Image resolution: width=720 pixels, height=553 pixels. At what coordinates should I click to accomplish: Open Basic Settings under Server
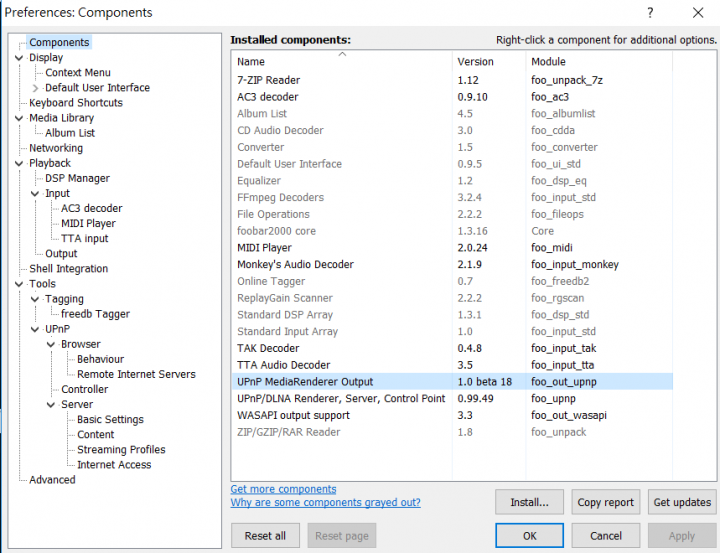[x=110, y=420]
